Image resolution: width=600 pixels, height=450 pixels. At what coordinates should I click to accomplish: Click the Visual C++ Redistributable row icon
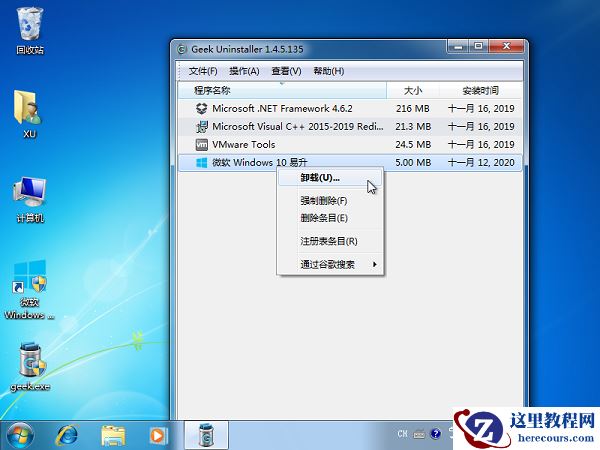click(202, 127)
